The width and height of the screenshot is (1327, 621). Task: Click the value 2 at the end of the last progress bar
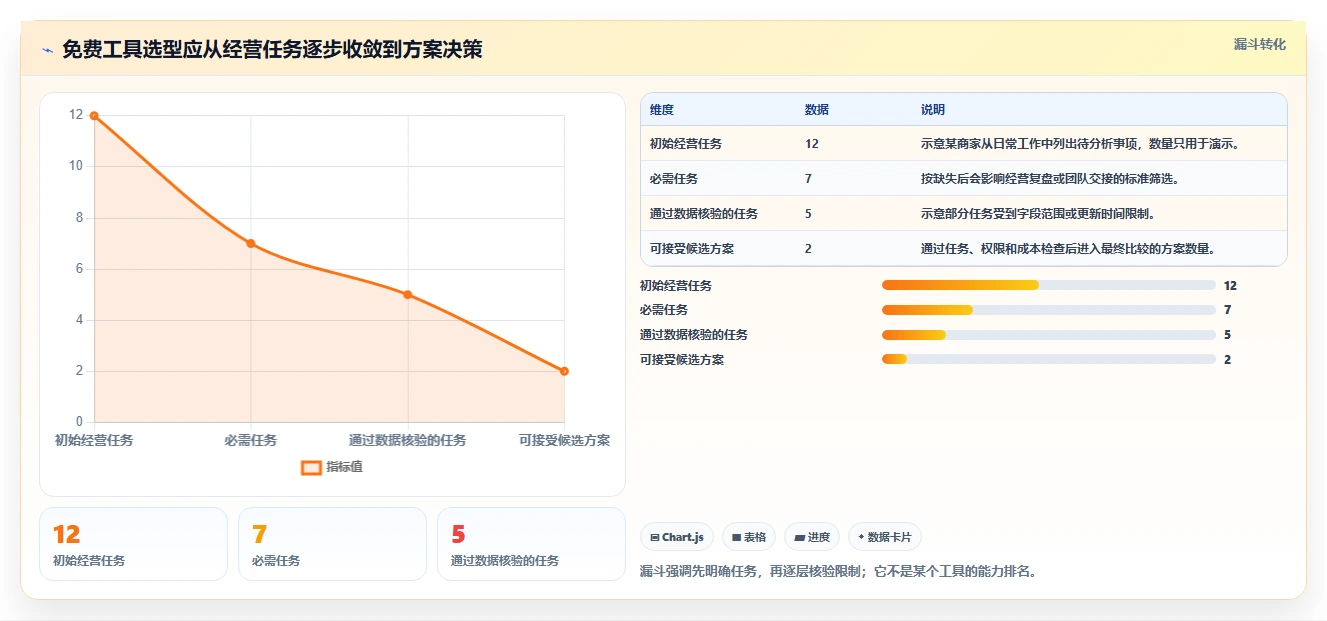point(1227,359)
